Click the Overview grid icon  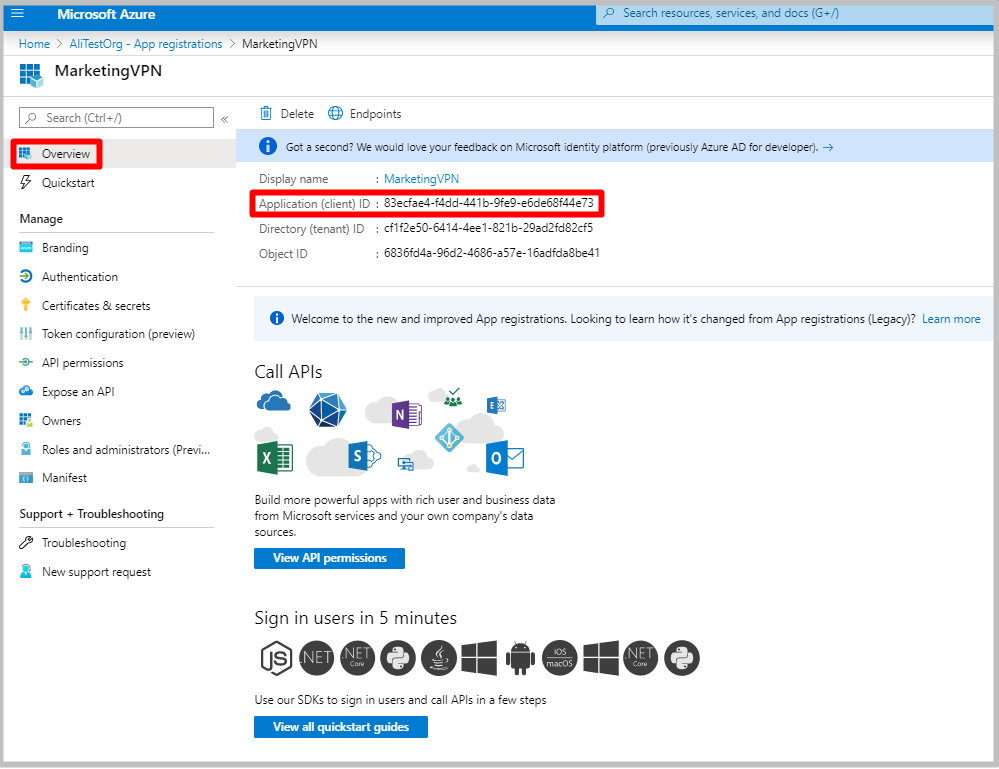click(25, 154)
